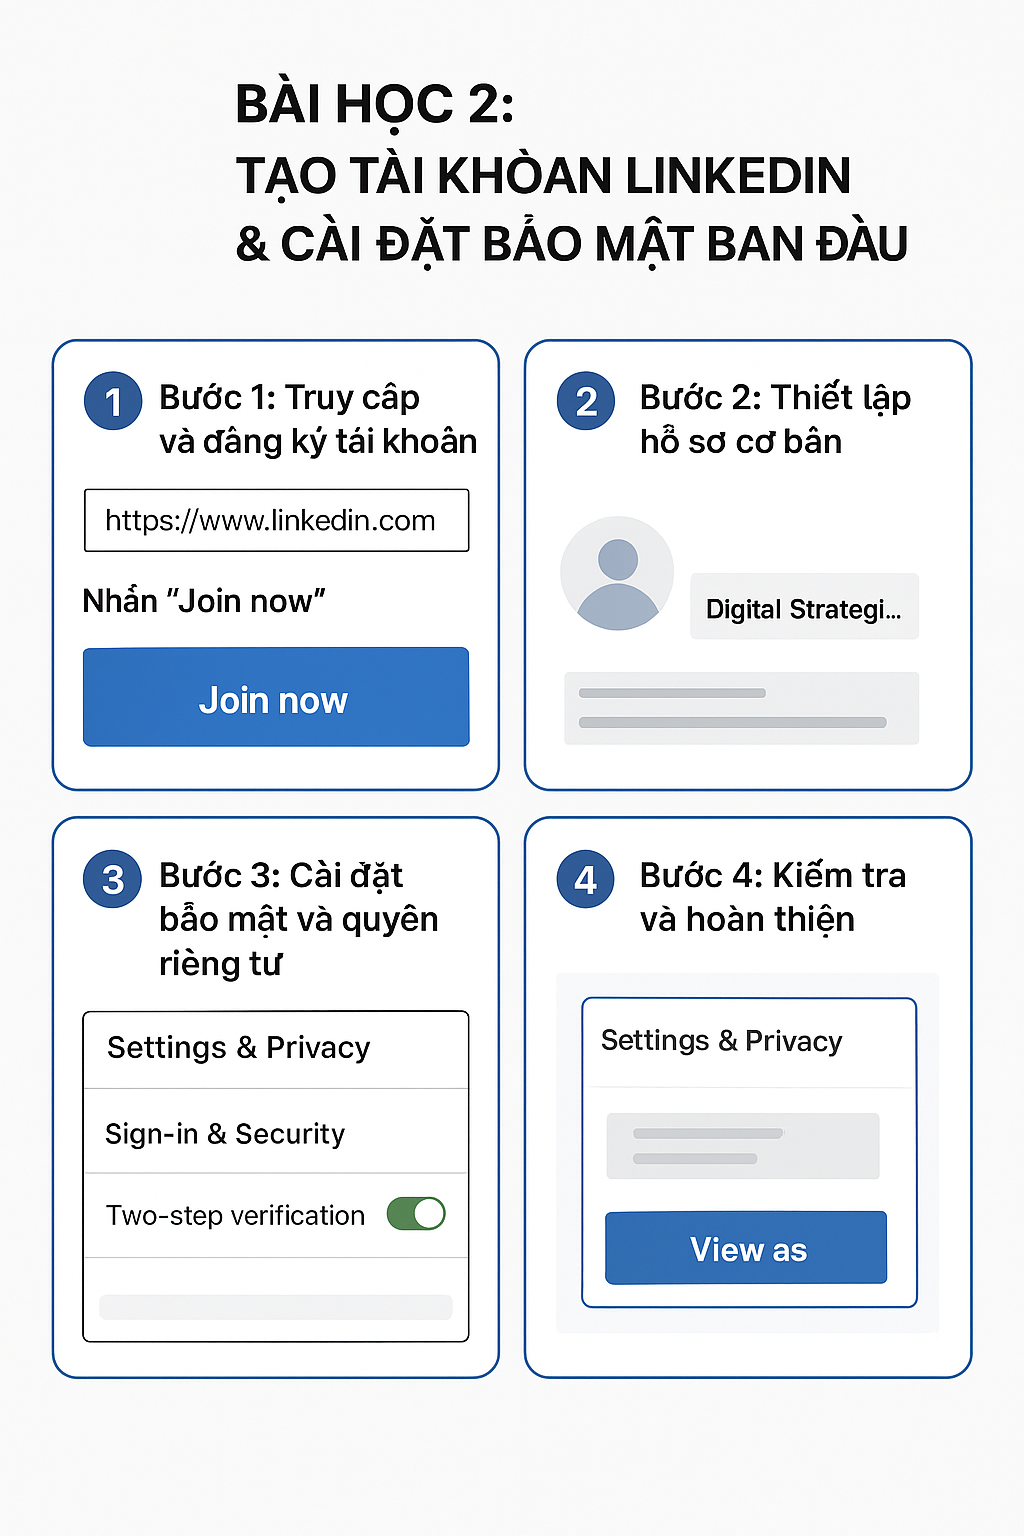The image size is (1024, 1536).
Task: Open the Digital Strategi... headline field
Action: click(x=804, y=608)
